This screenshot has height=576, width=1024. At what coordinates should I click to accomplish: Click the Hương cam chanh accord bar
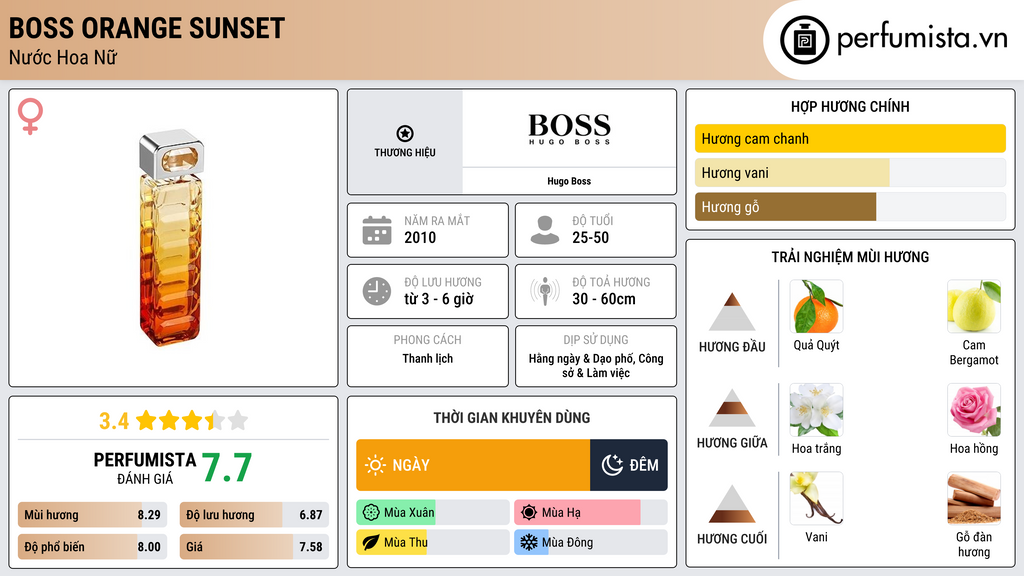850,139
